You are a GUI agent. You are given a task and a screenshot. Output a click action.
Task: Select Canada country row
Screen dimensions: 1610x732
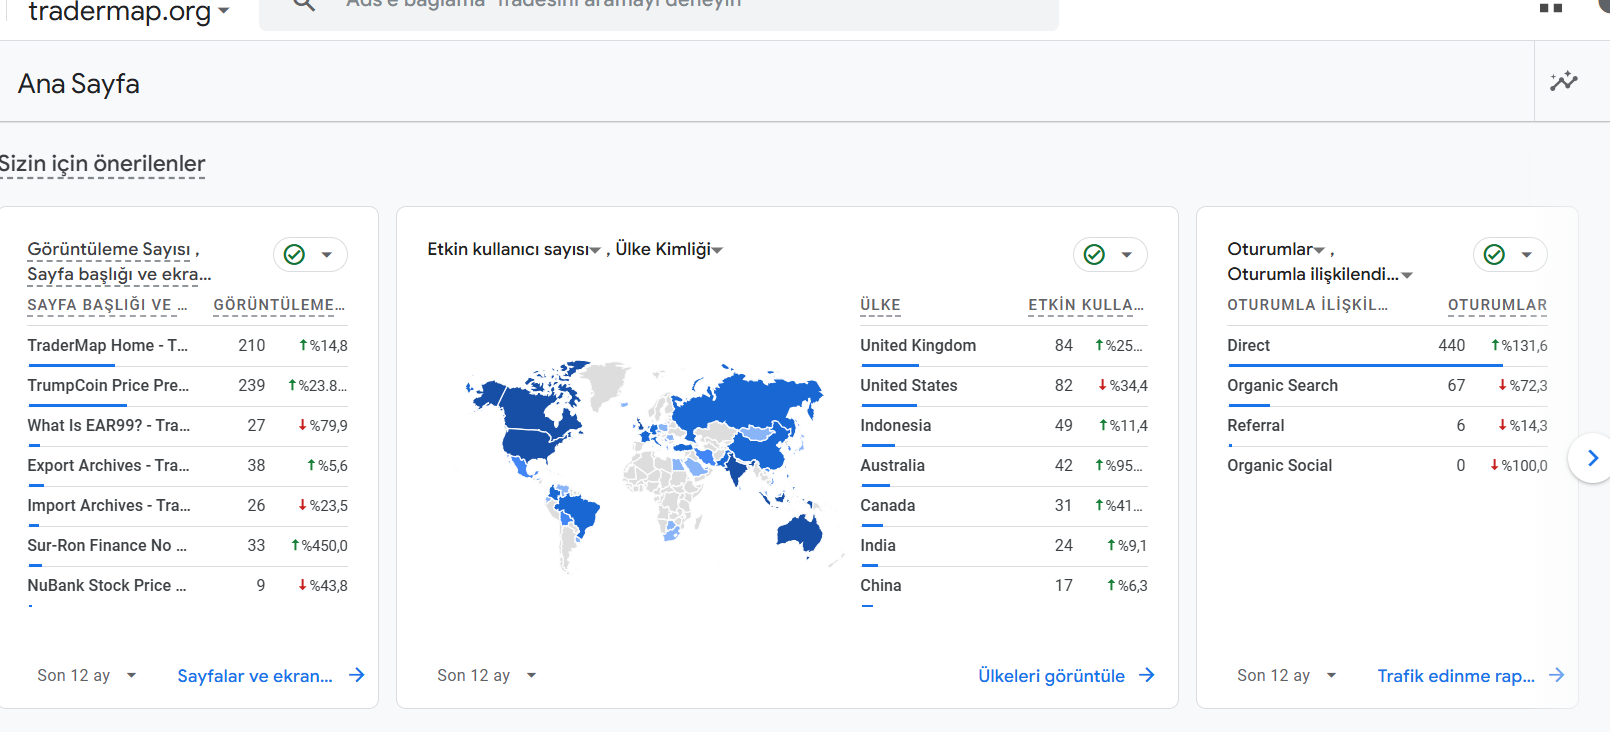[1003, 506]
